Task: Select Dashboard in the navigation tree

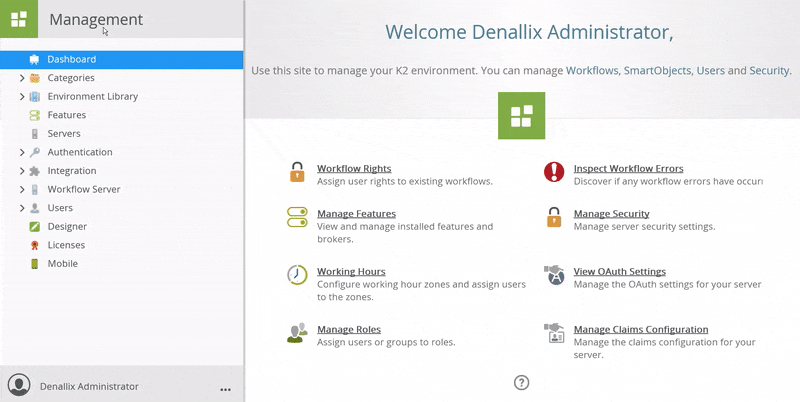Action: tap(71, 59)
